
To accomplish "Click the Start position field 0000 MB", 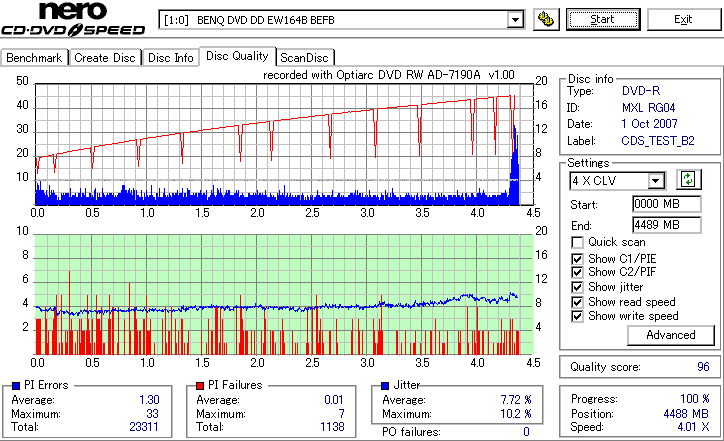I will pyautogui.click(x=666, y=204).
